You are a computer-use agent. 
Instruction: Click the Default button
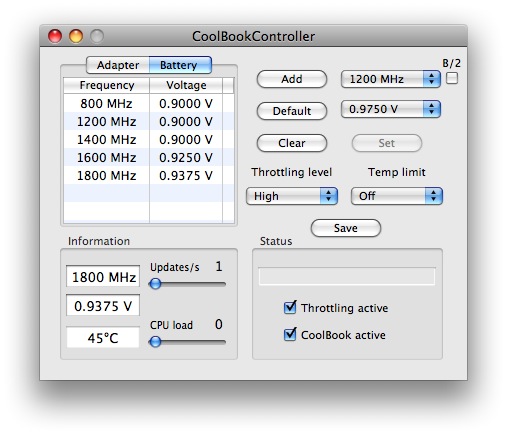pos(292,111)
